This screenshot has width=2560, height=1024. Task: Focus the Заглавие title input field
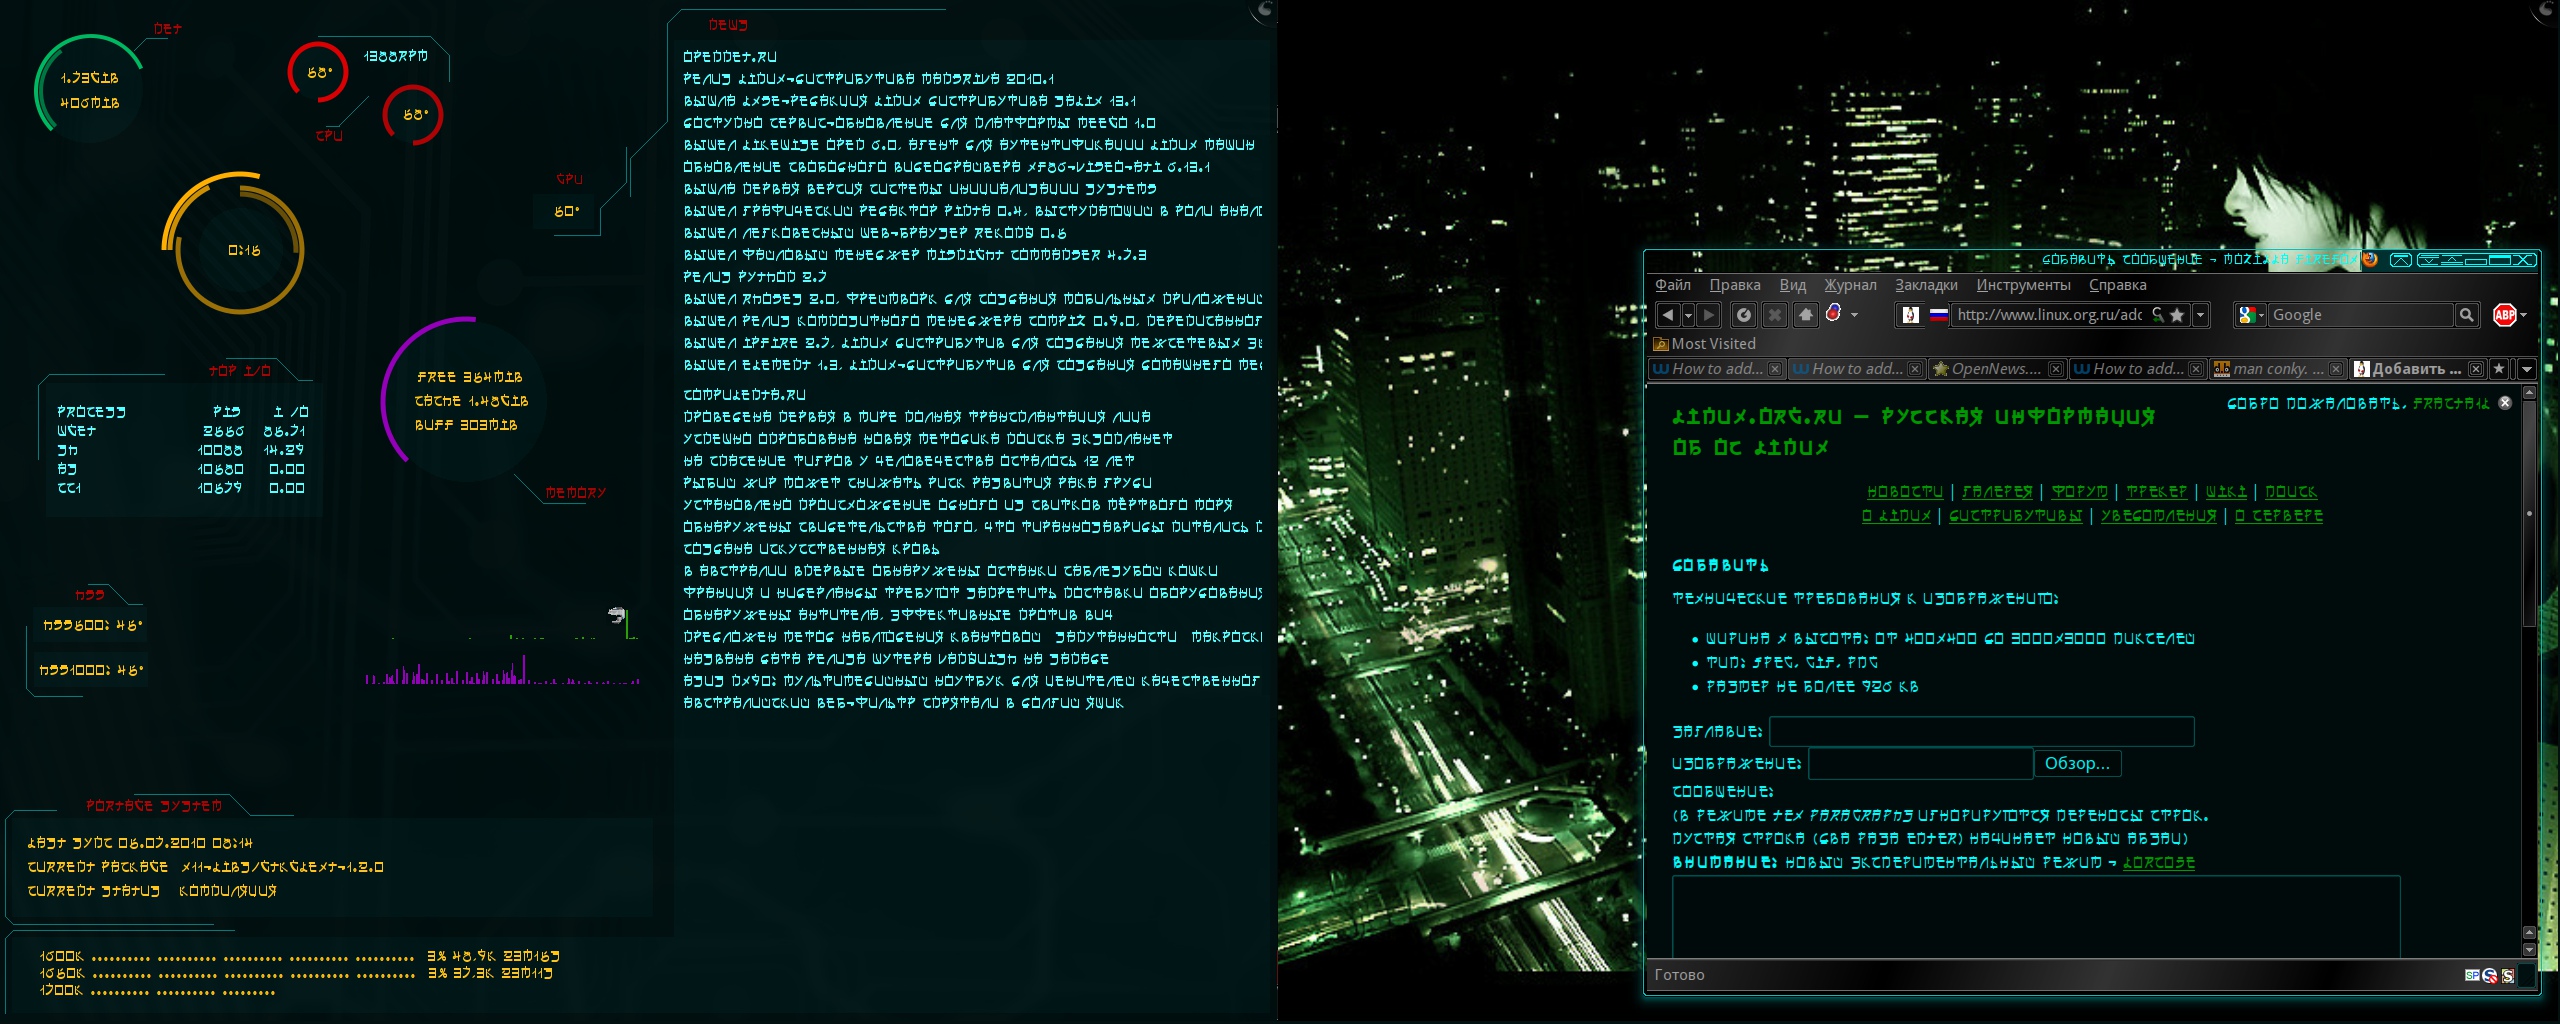tap(1982, 732)
